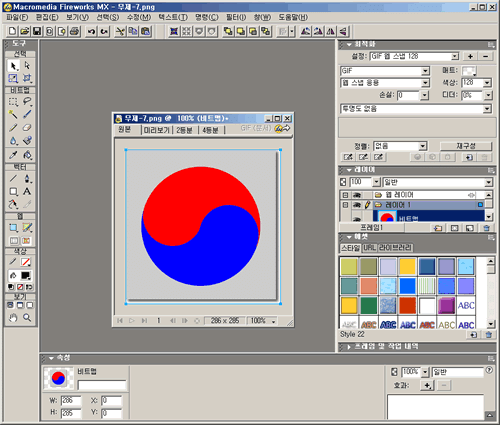The image size is (500, 425).
Task: Expand the Frames and History panel
Action: coord(349,347)
